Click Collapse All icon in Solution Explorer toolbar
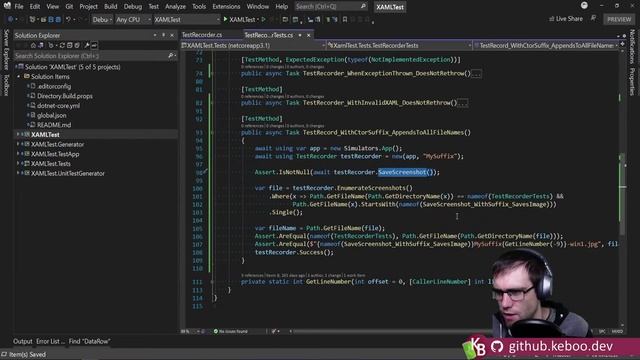This screenshot has width=640, height=360. pyautogui.click(x=69, y=45)
